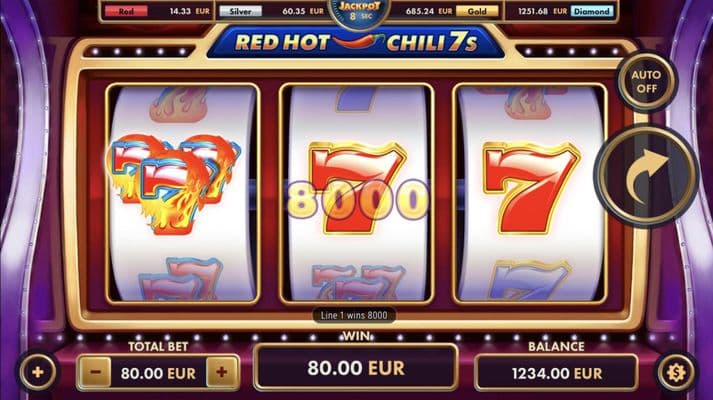Screen dimensions: 713x400
Task: Click the red 7 on right reel
Action: click(531, 188)
